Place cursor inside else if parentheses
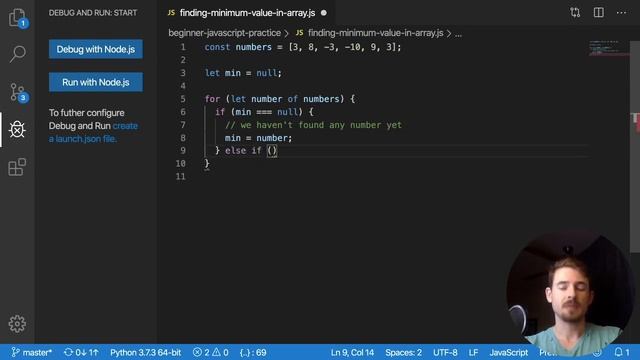Image resolution: width=640 pixels, height=360 pixels. 272,151
